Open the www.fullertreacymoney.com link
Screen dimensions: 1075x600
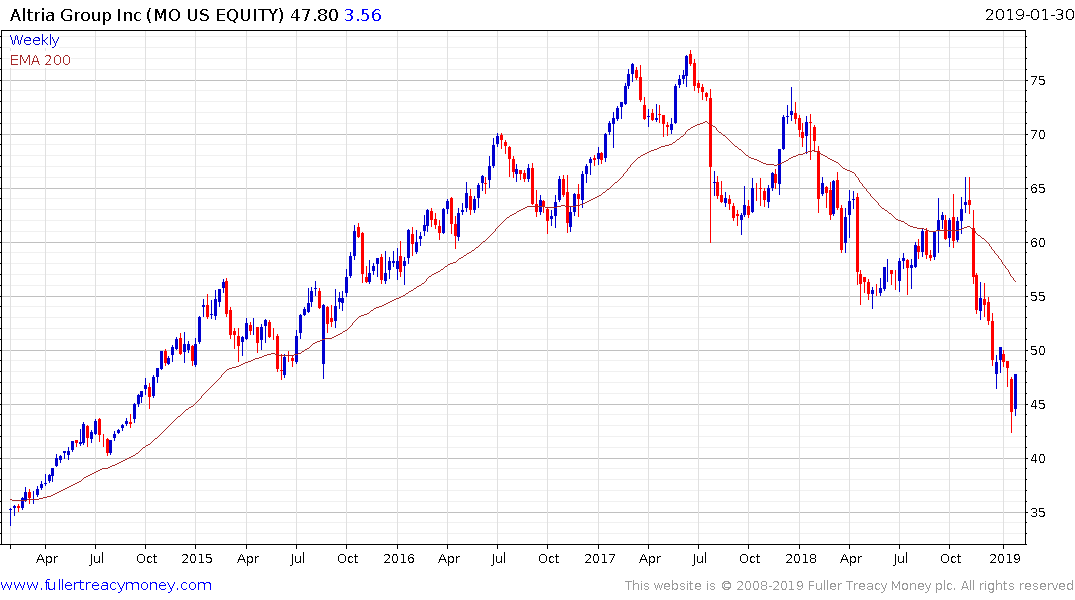pos(106,585)
